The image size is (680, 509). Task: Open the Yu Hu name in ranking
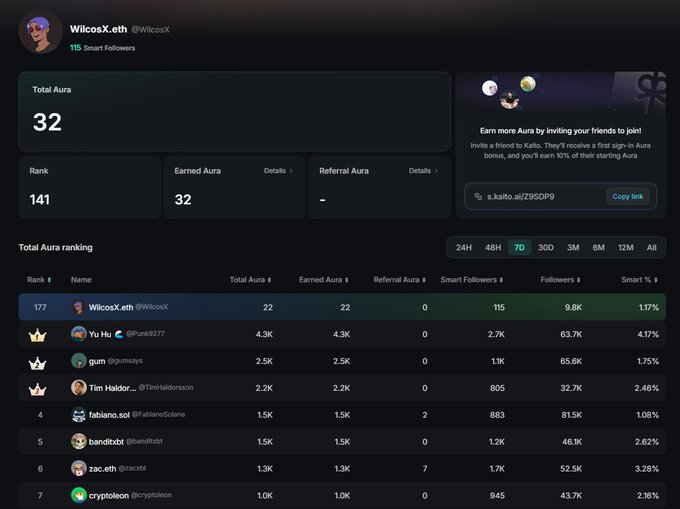(x=100, y=334)
